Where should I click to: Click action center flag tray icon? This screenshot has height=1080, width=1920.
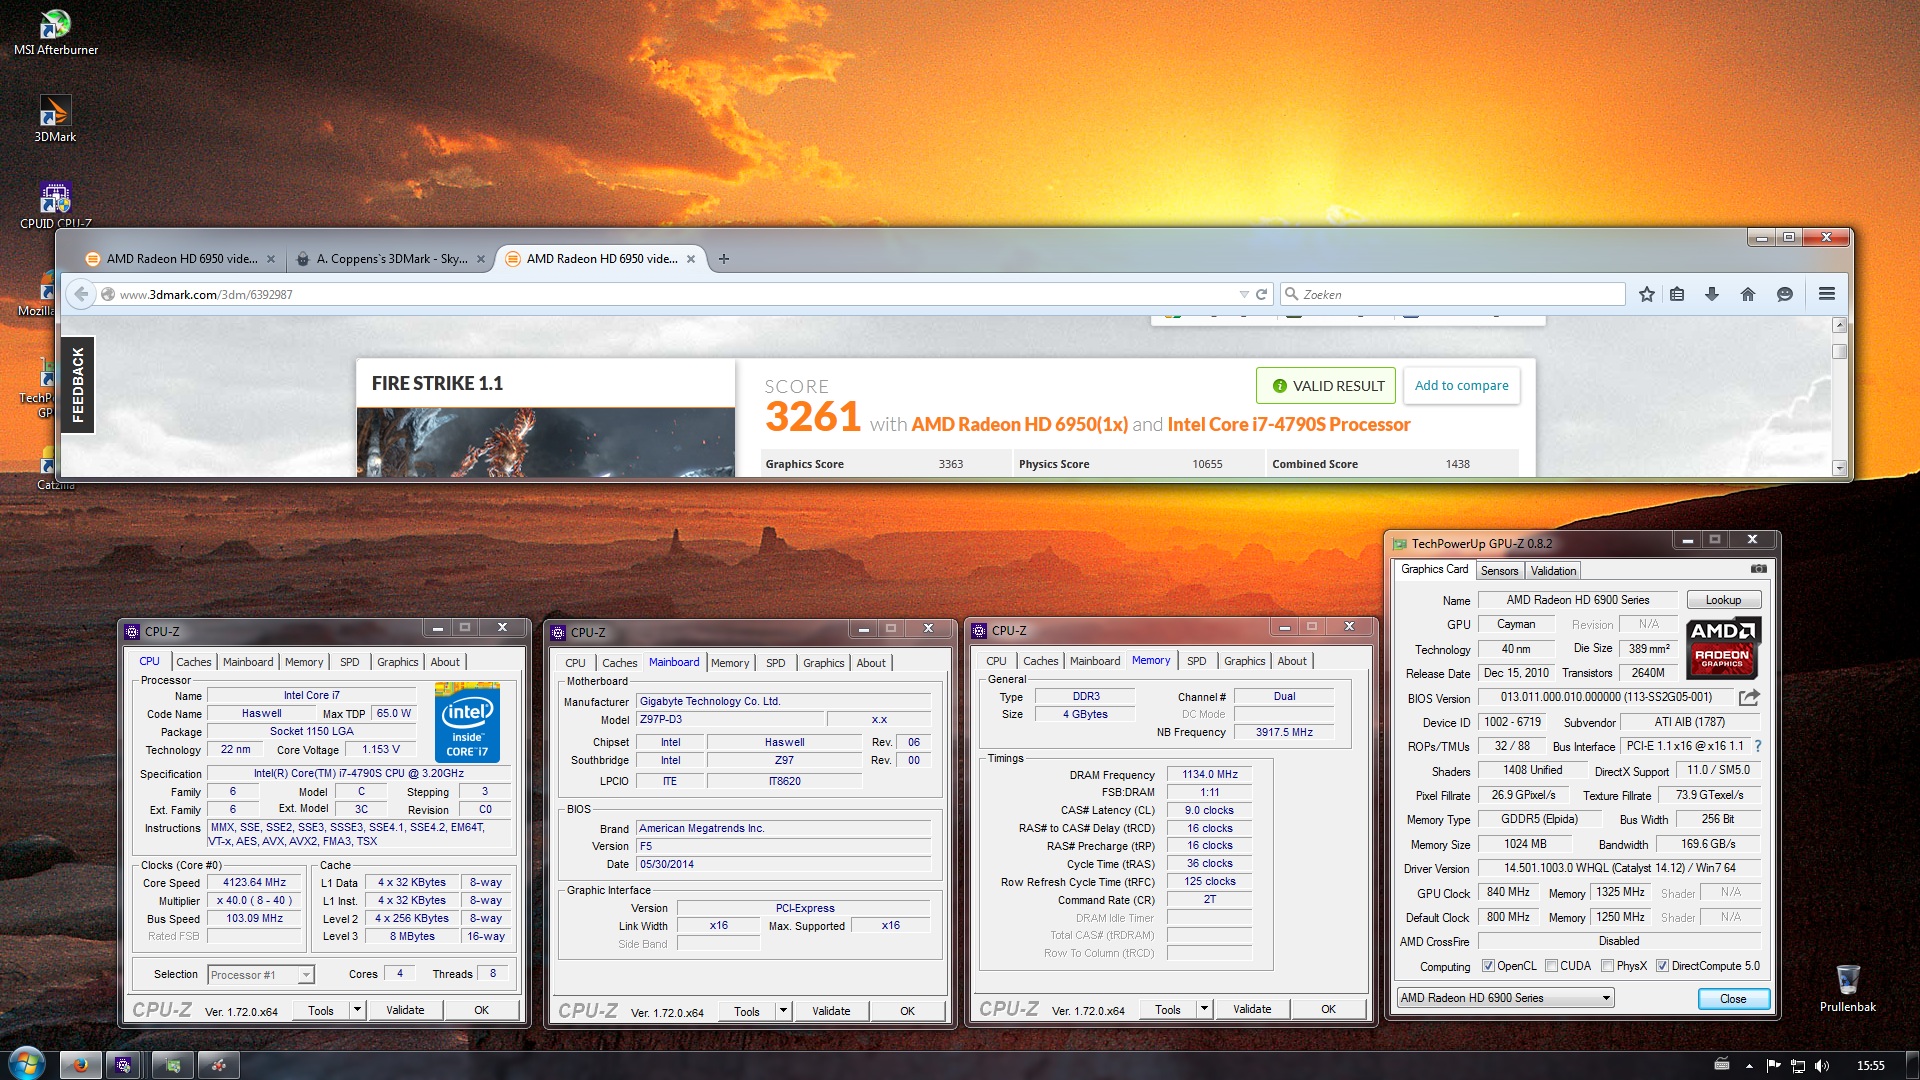pos(1773,1066)
